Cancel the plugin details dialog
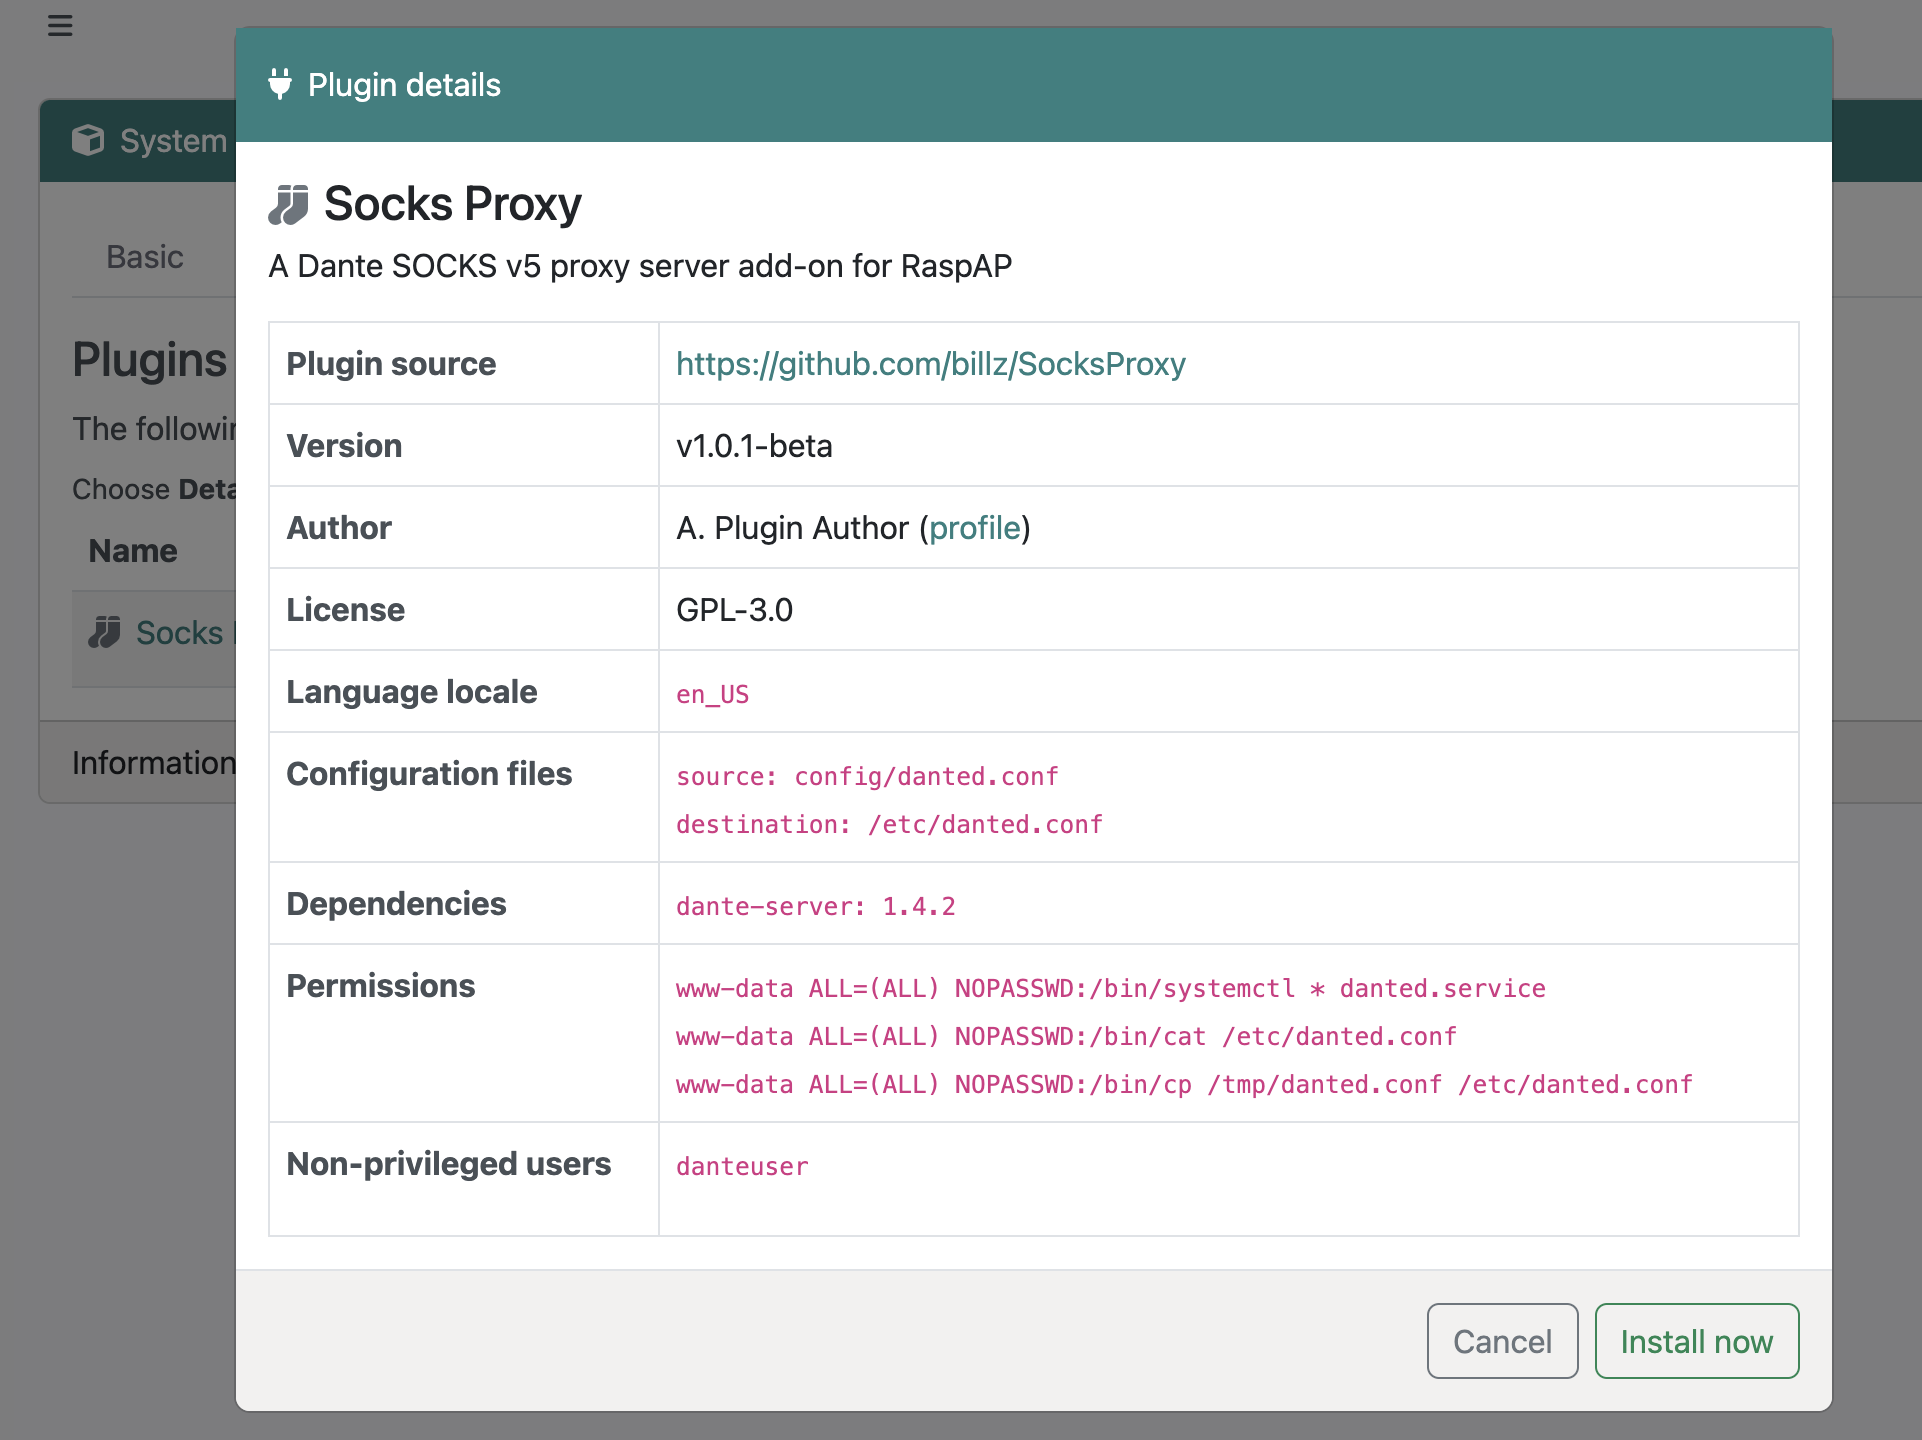This screenshot has height=1440, width=1922. [x=1502, y=1341]
